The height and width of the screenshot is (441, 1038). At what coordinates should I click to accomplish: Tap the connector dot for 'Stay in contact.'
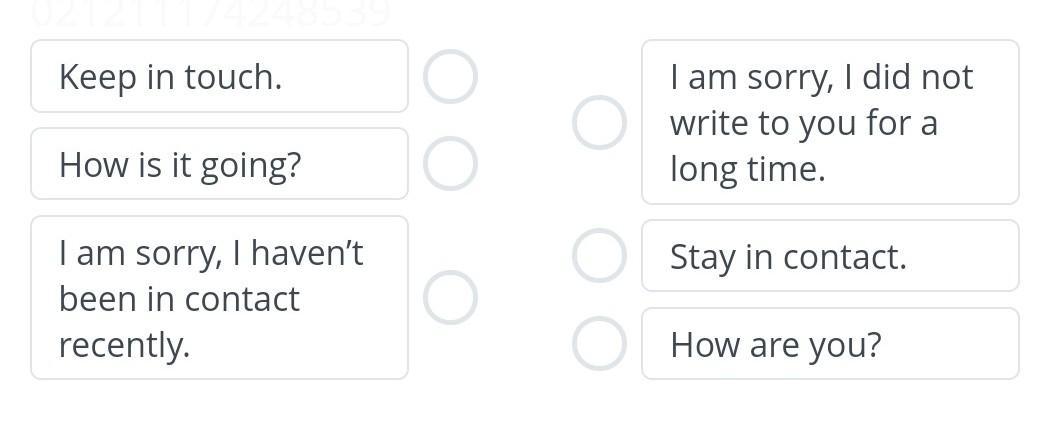[x=599, y=255]
